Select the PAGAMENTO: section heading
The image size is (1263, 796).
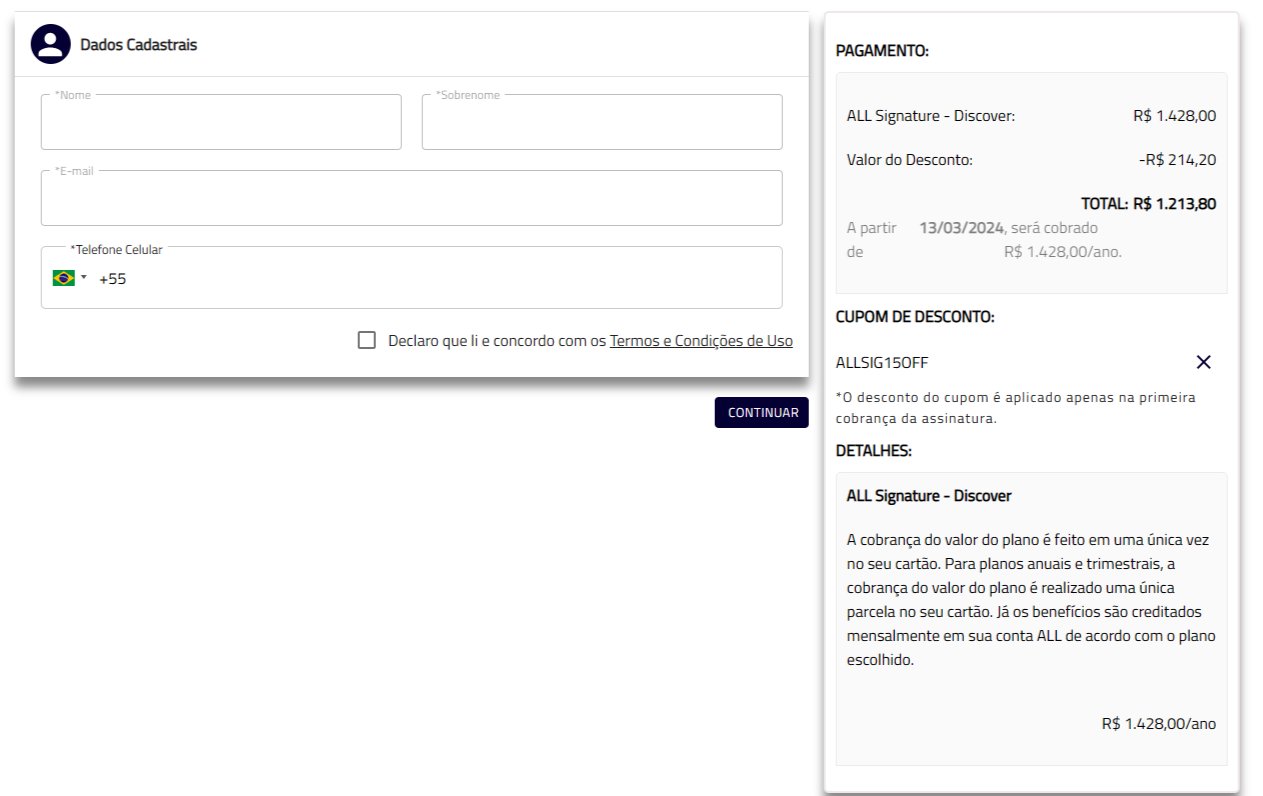pyautogui.click(x=882, y=51)
